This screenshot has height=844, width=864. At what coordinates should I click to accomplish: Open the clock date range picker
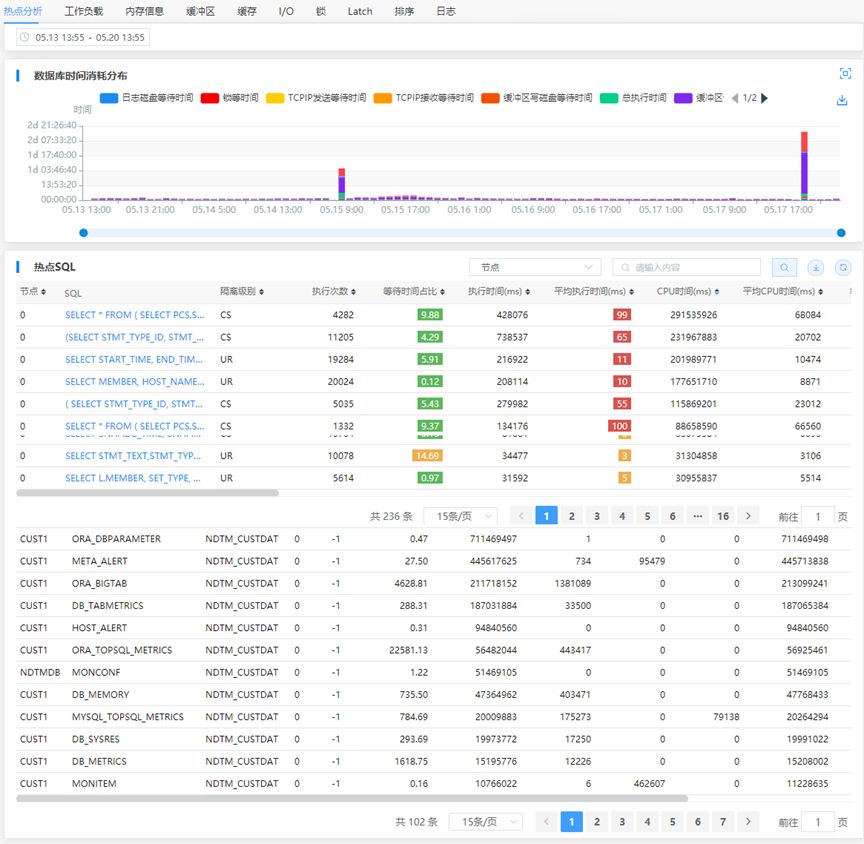click(83, 37)
